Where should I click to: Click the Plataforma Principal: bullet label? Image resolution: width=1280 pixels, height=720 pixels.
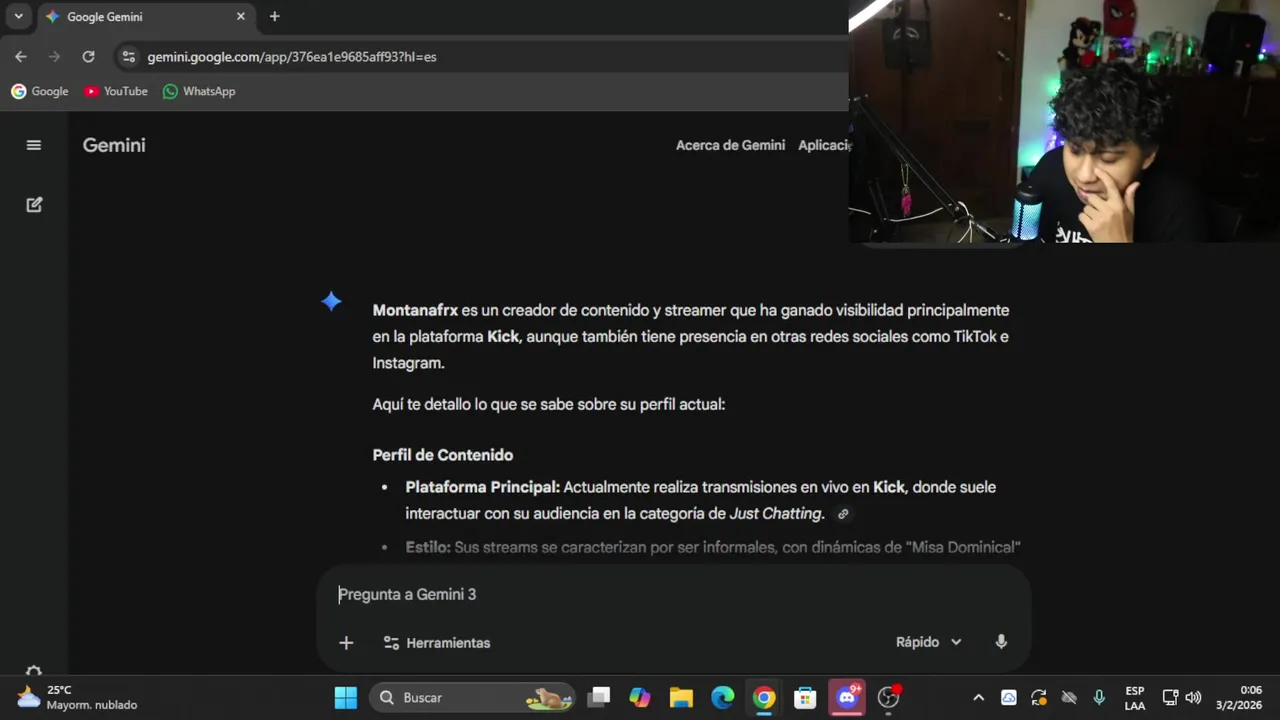point(482,487)
